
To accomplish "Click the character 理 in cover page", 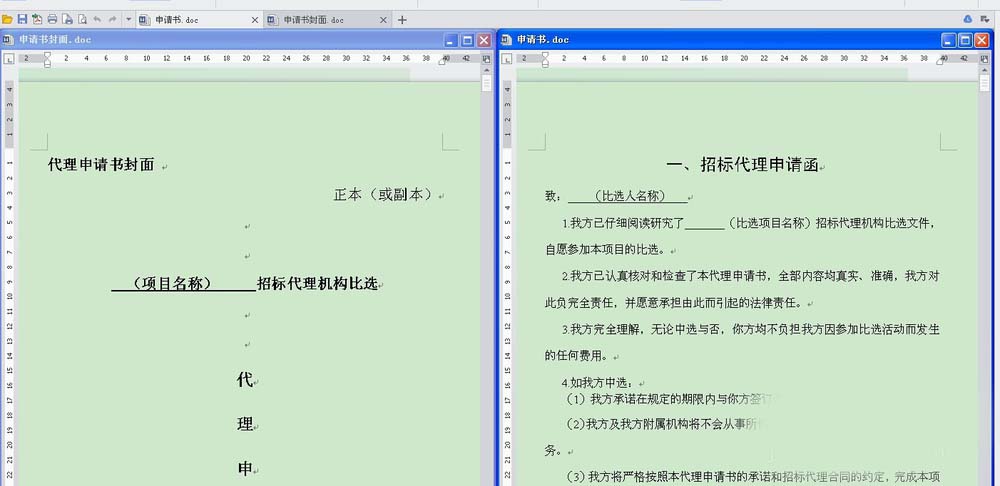I will (x=245, y=425).
